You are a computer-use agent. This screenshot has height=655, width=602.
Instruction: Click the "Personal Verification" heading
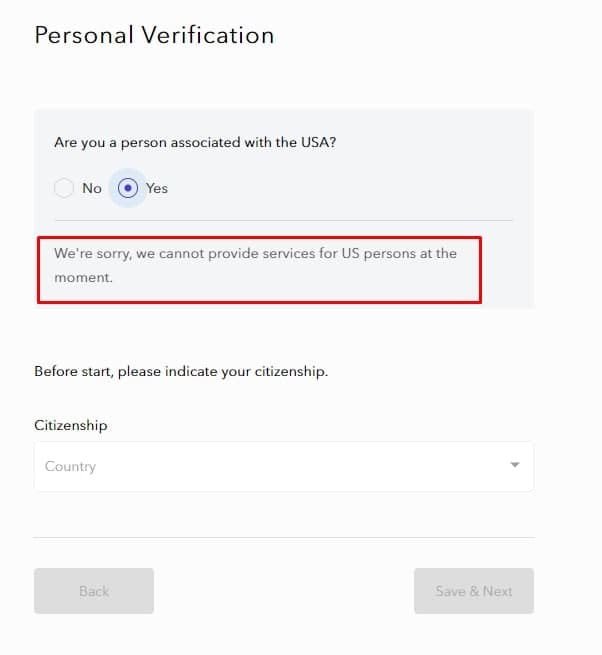click(x=154, y=35)
